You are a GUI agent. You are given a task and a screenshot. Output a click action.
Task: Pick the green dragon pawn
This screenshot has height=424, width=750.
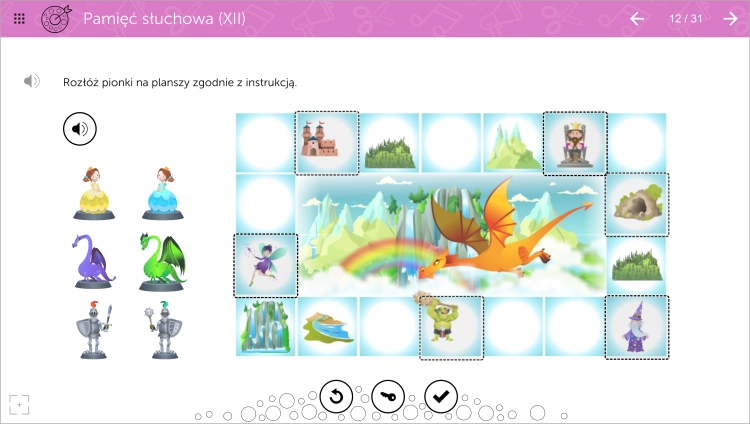point(162,261)
